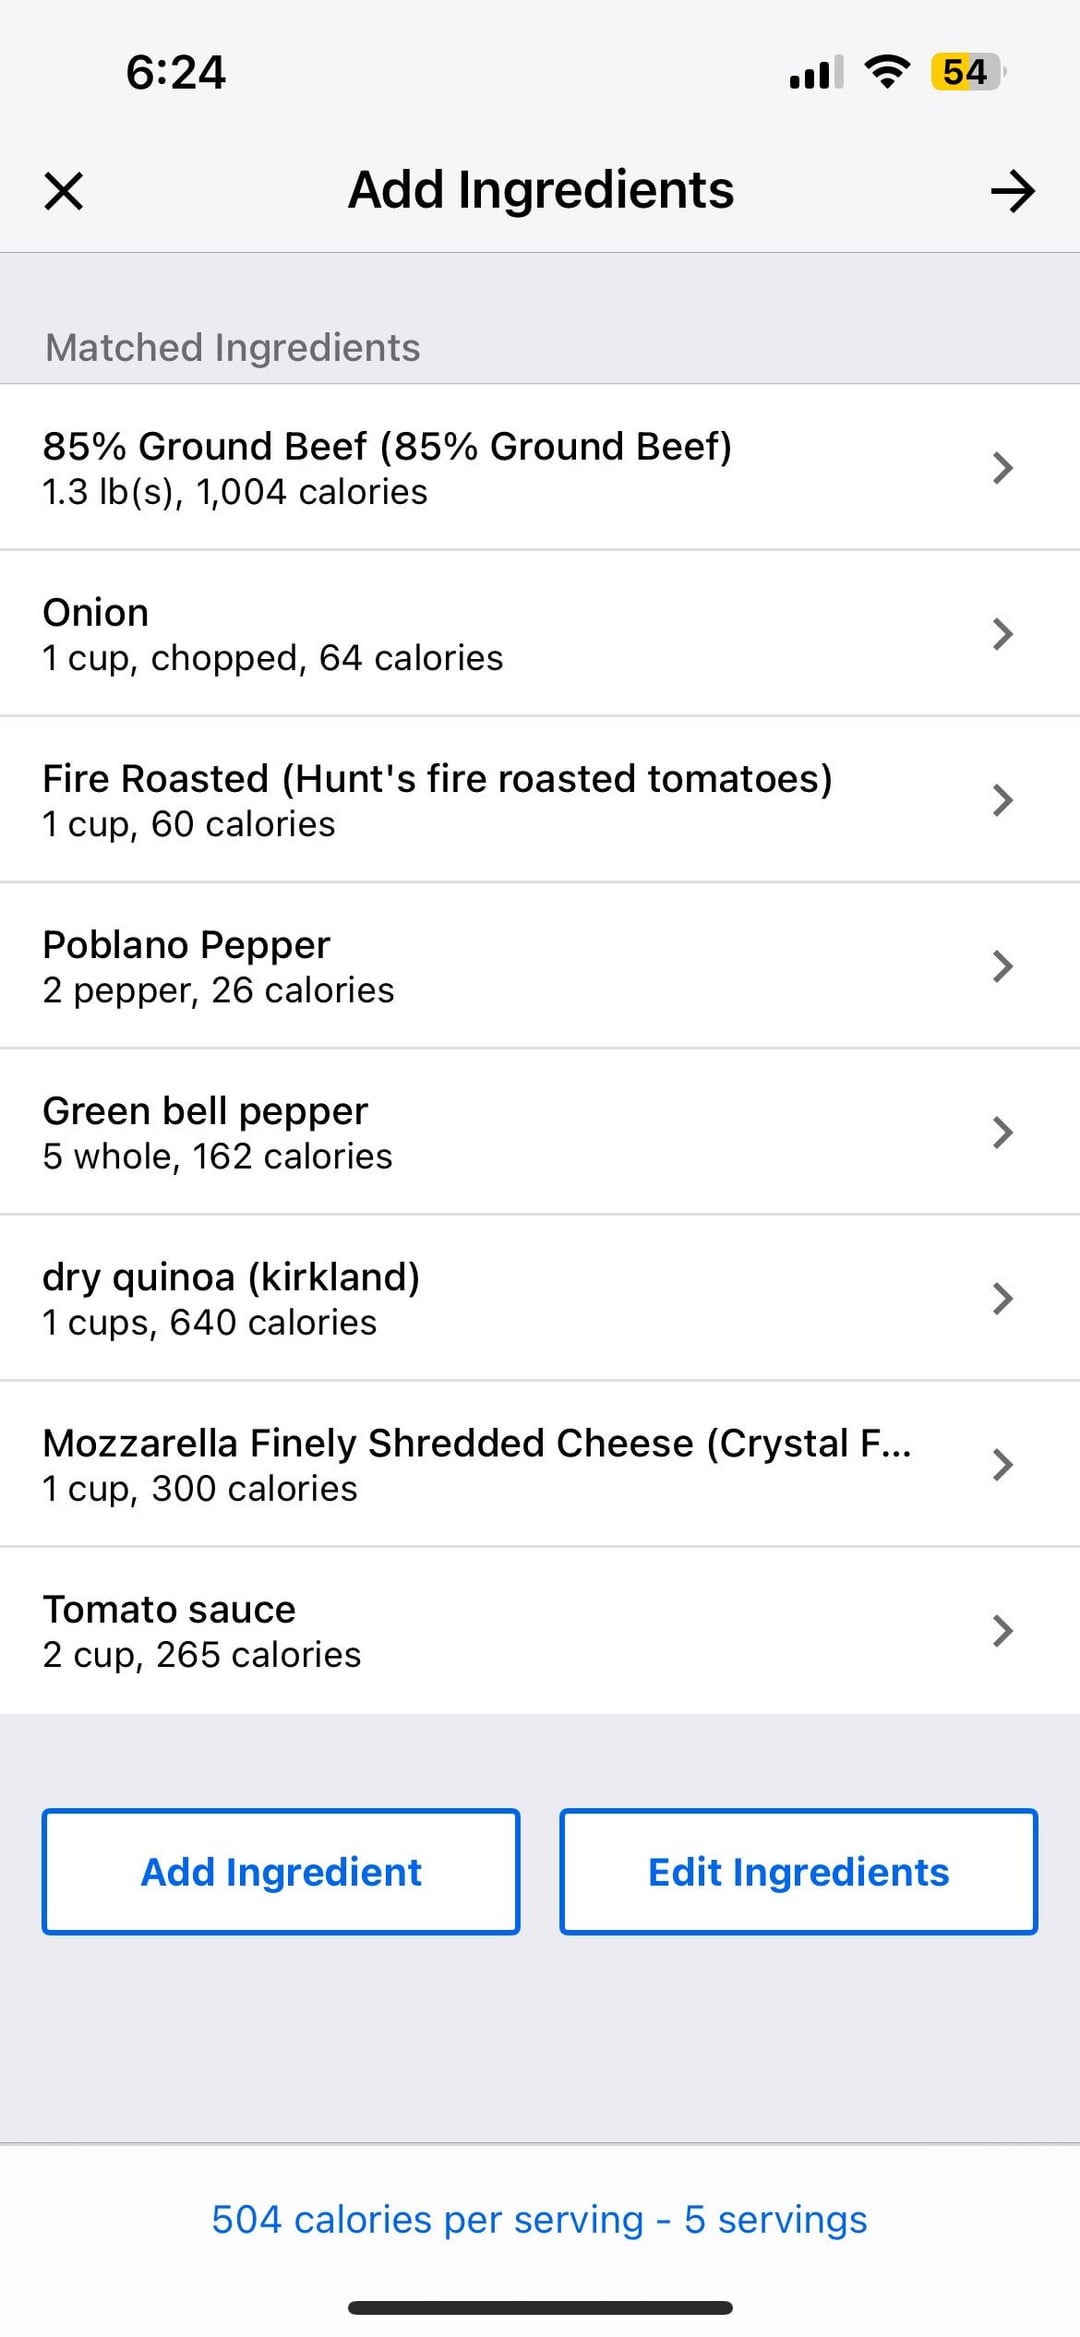Tap the forward arrow to continue
Viewport: 1080px width, 2337px height.
(x=1012, y=190)
